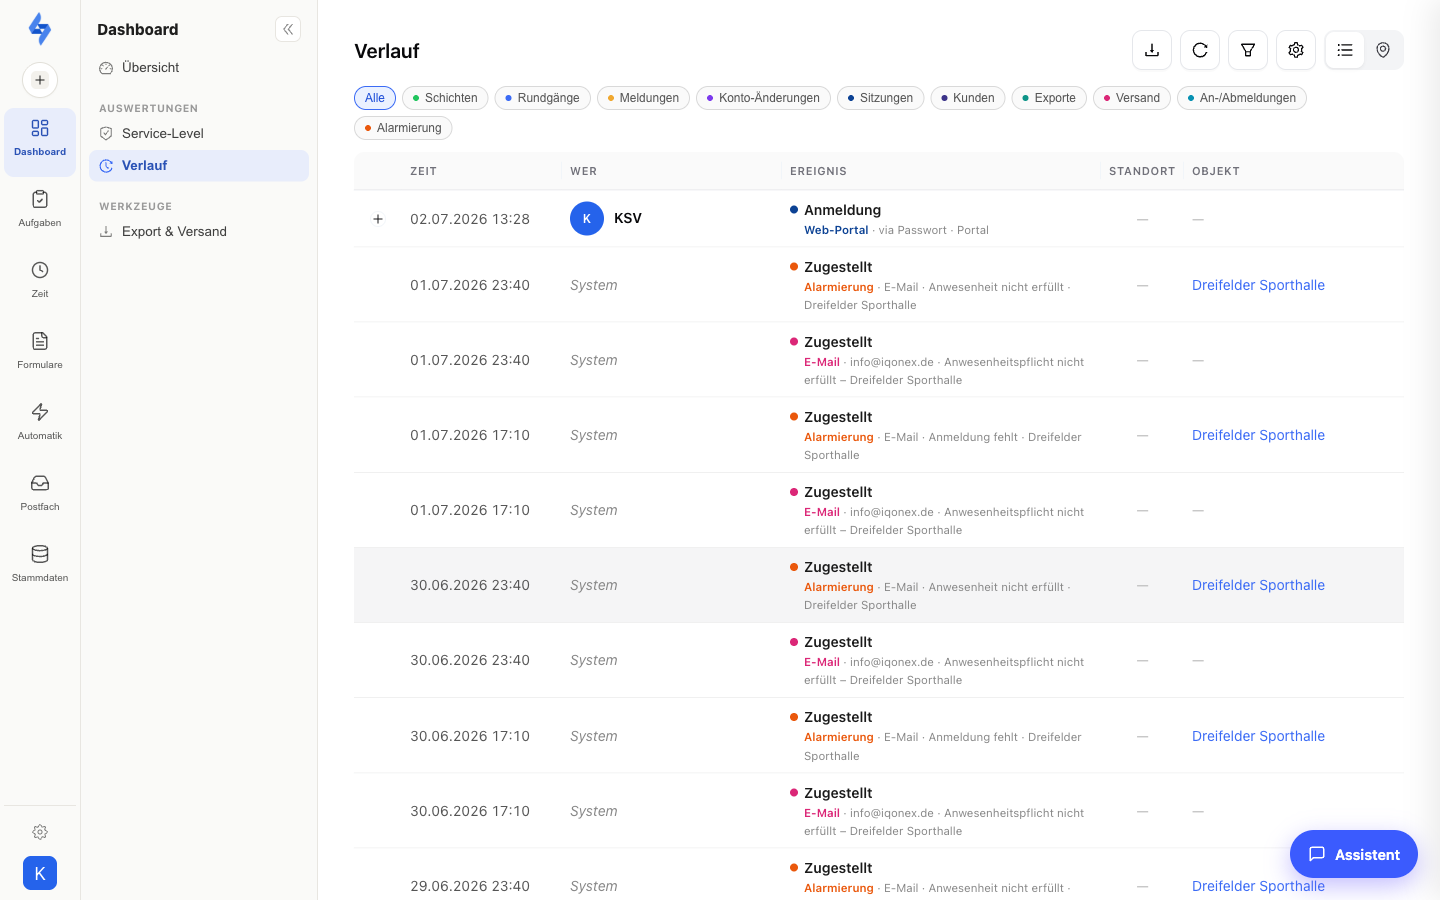
Task: Expand the 02.07.2026 13:28 row
Action: click(x=378, y=219)
